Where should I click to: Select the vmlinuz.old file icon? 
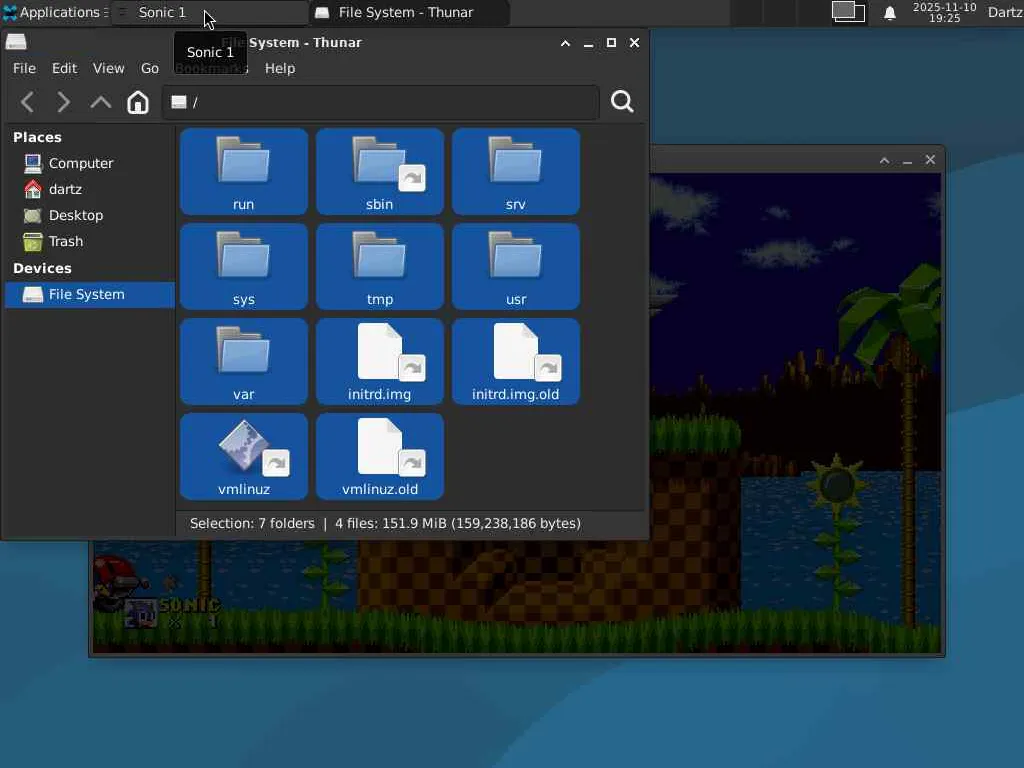tap(381, 446)
